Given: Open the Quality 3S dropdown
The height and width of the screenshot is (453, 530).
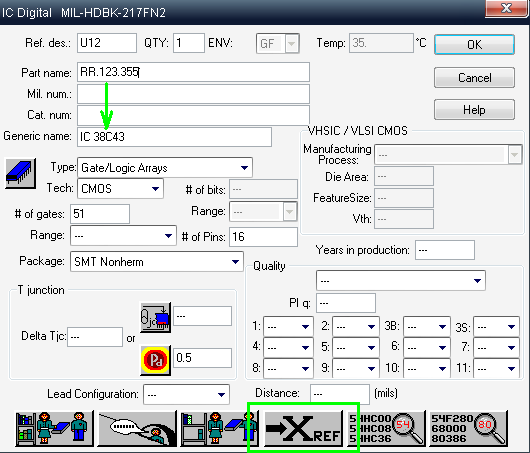Looking at the screenshot, I should pos(497,327).
